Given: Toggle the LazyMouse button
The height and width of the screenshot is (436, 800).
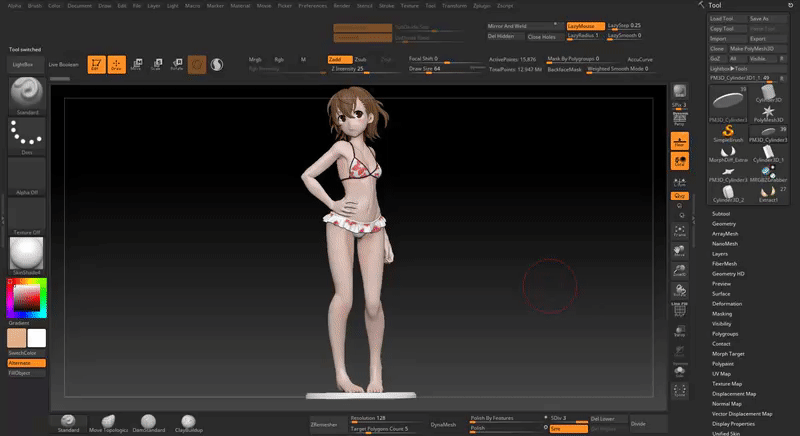Looking at the screenshot, I should [x=585, y=26].
